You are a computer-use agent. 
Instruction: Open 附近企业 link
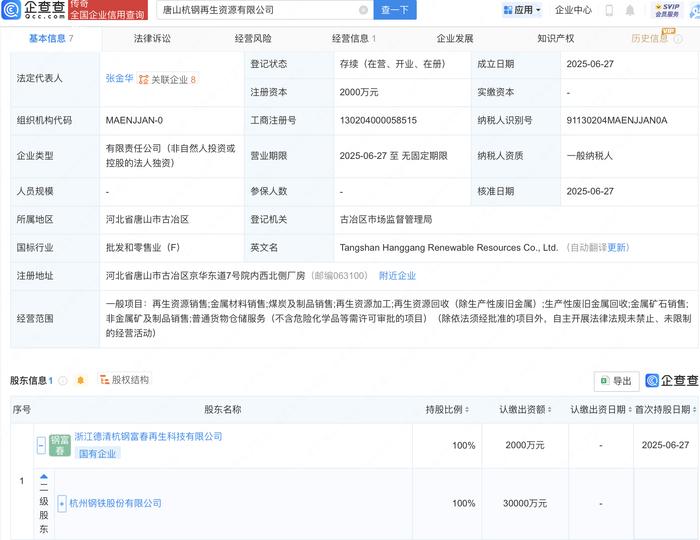coord(397,276)
